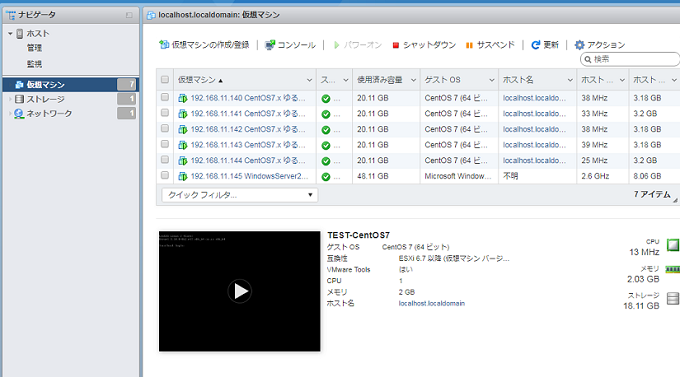Check the box for 192.168.11.140

tap(165, 97)
